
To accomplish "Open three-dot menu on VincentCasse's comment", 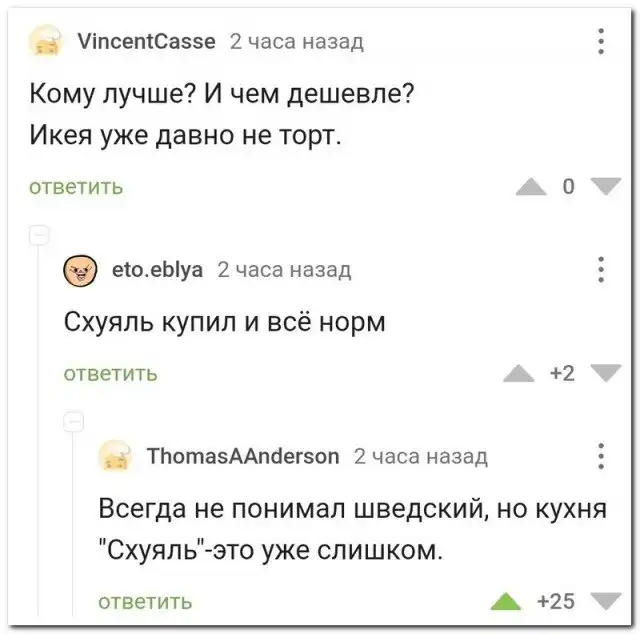I will (x=600, y=41).
